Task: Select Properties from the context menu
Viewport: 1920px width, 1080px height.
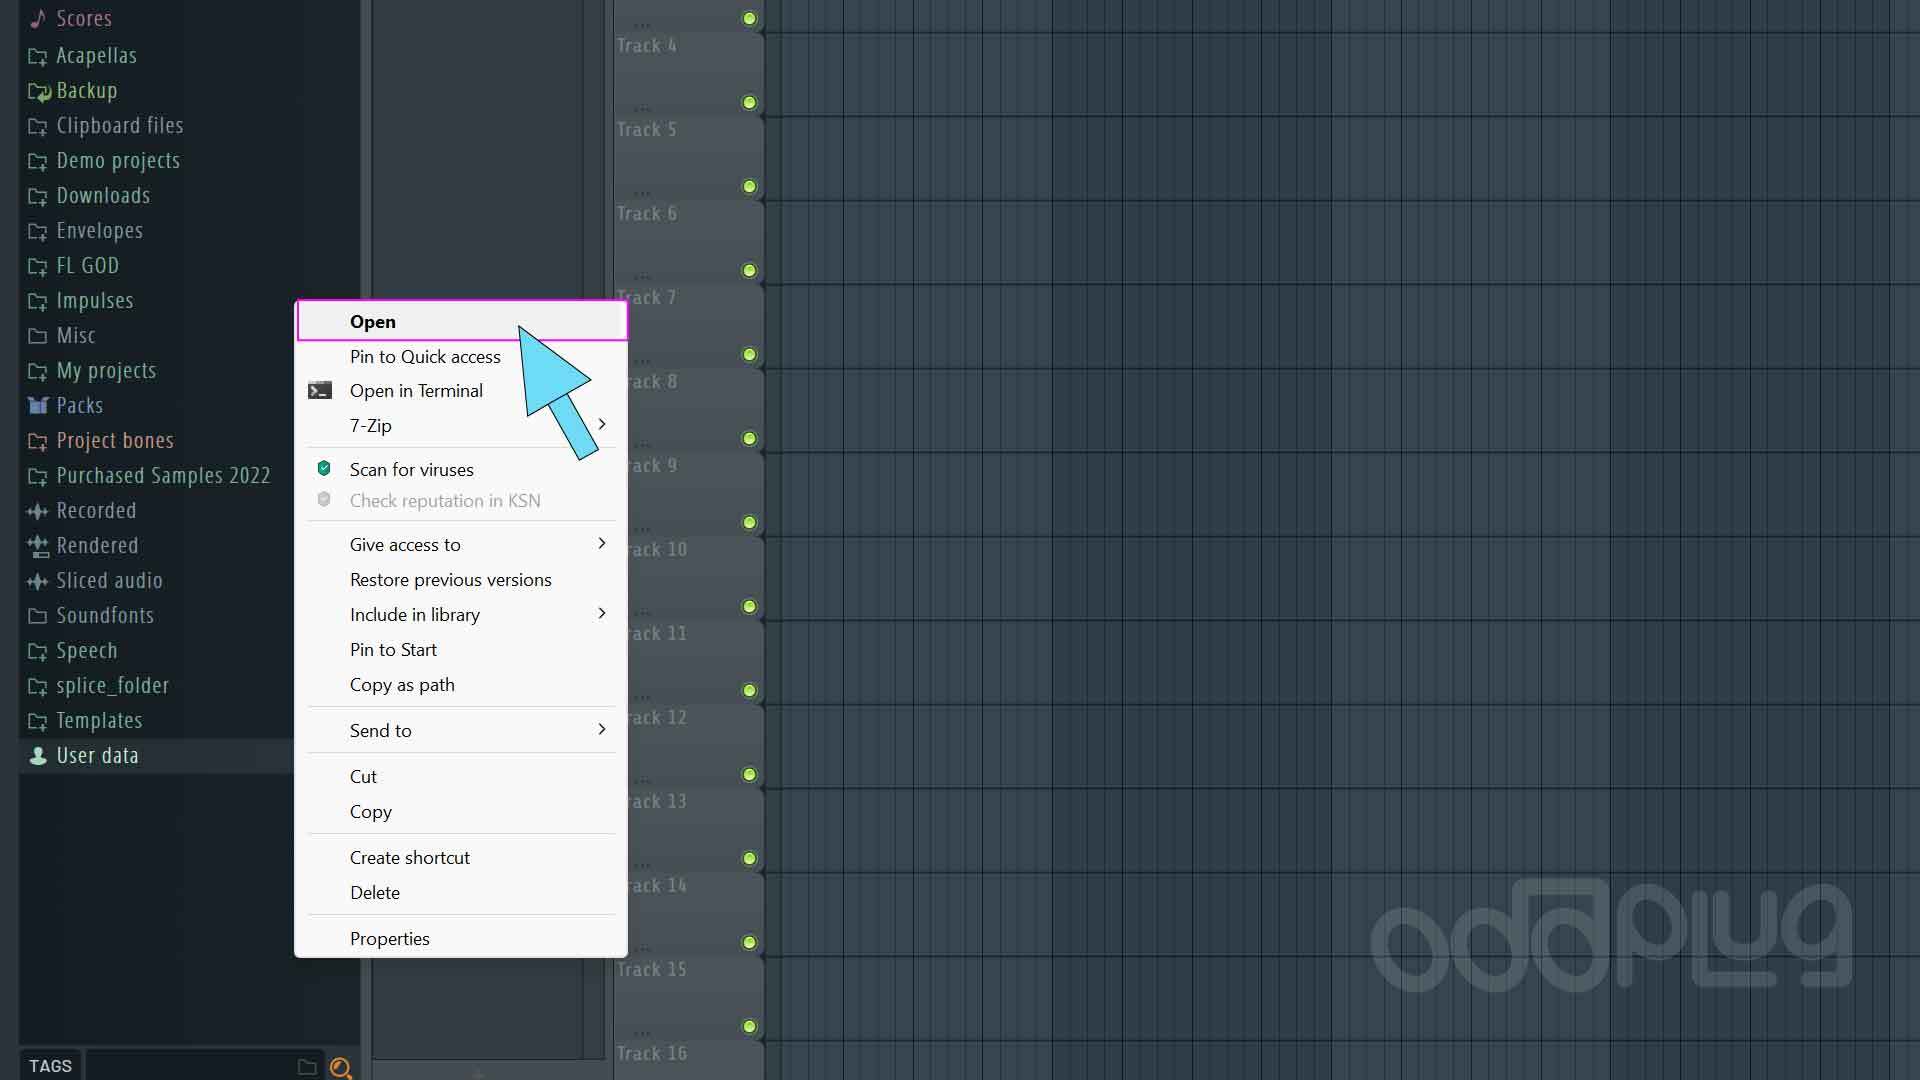Action: coord(389,939)
